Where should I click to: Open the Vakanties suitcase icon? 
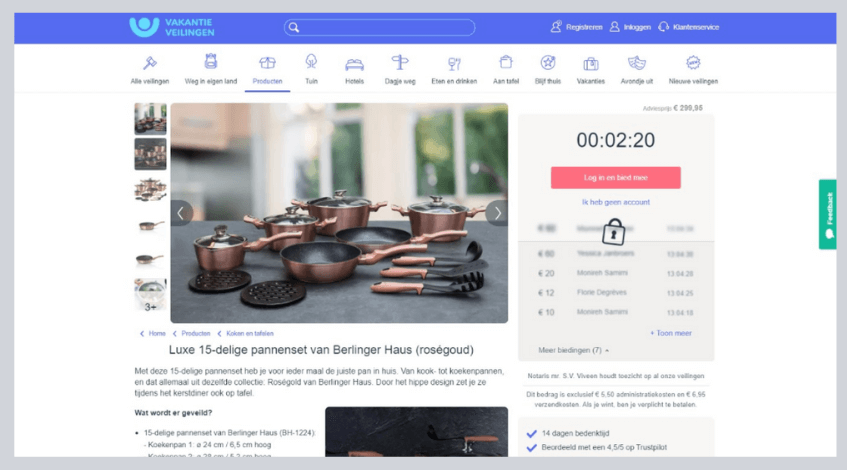[x=590, y=64]
